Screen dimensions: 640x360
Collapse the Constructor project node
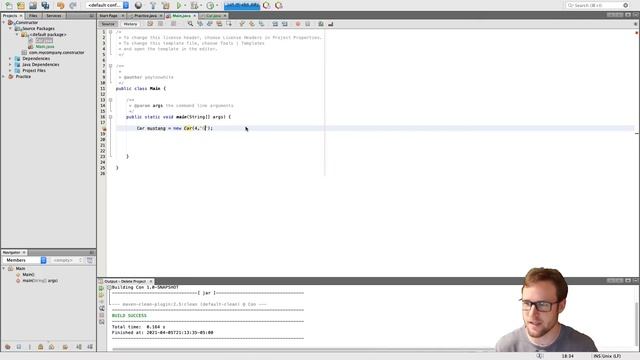[x=4, y=22]
